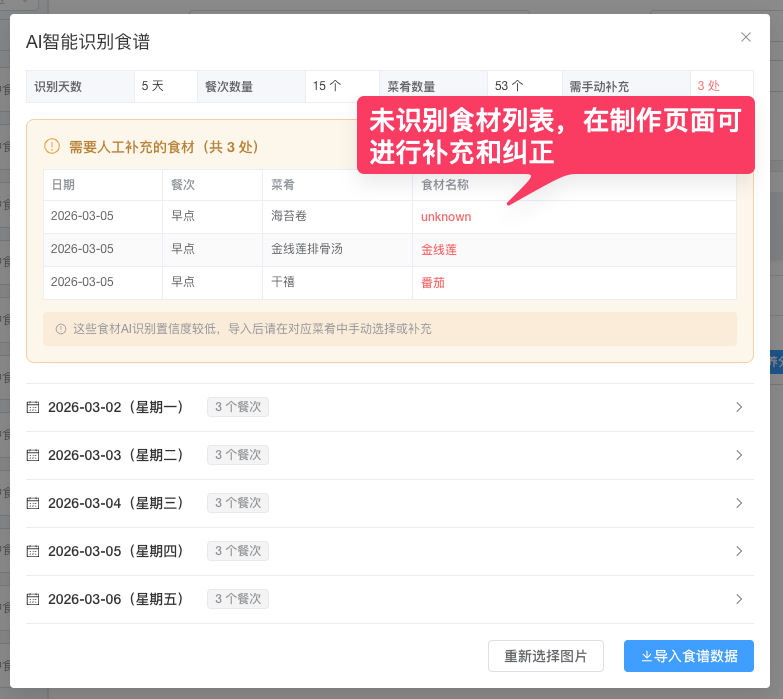Click the 2026-03-03 (星期二) date label

[116, 455]
